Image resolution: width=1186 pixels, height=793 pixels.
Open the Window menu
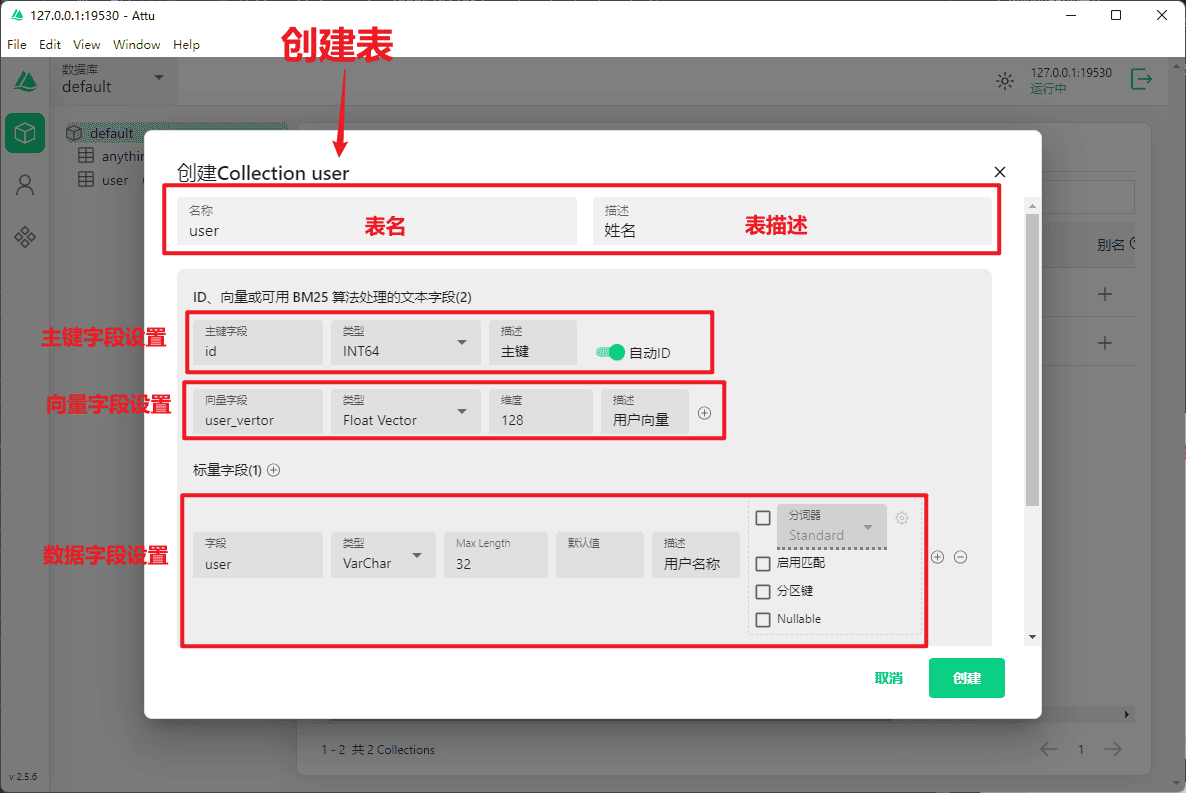(x=136, y=45)
